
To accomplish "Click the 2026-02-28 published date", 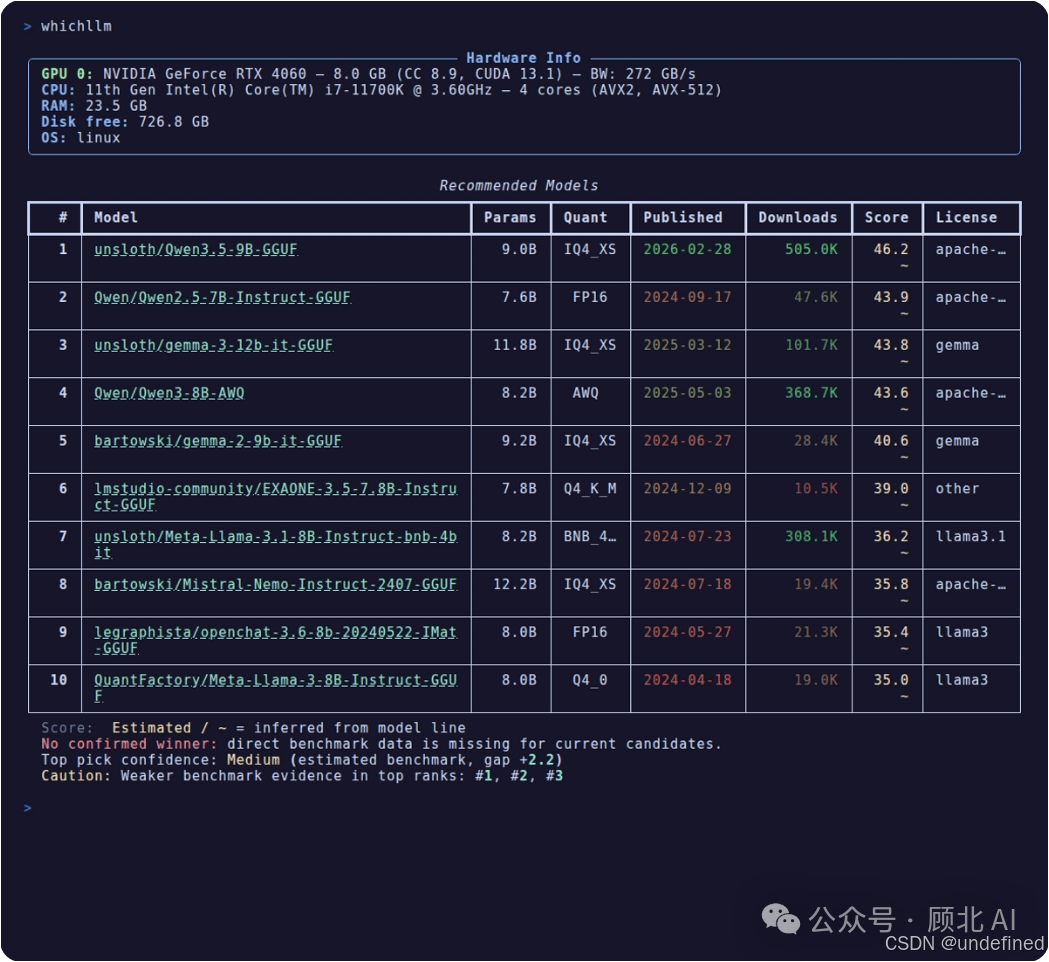I will (x=688, y=250).
